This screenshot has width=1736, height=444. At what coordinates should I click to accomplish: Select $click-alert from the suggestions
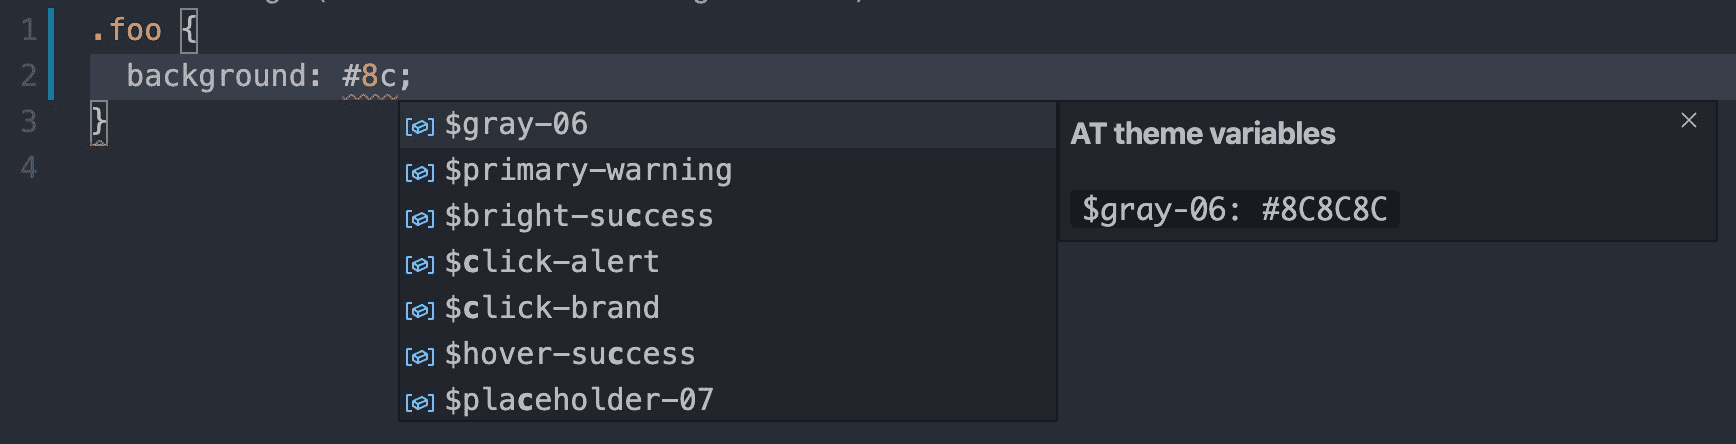click(x=728, y=263)
